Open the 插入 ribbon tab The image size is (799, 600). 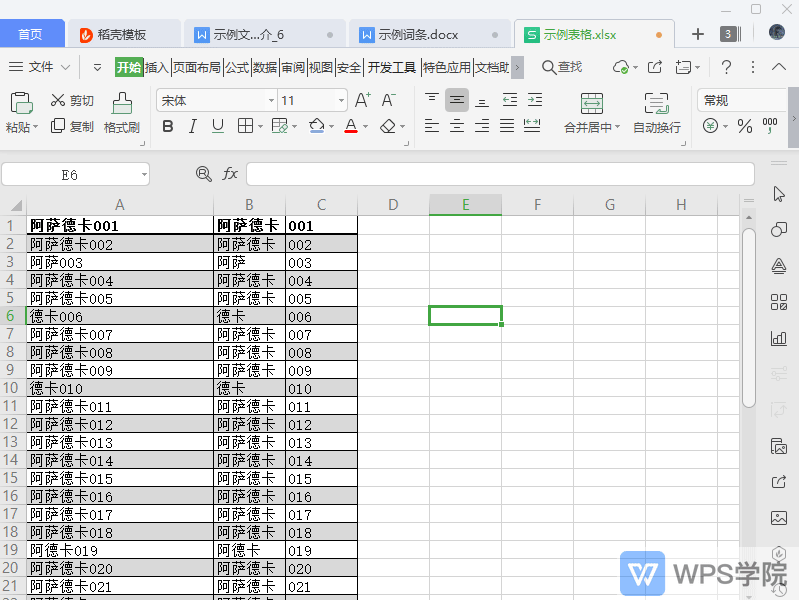157,67
